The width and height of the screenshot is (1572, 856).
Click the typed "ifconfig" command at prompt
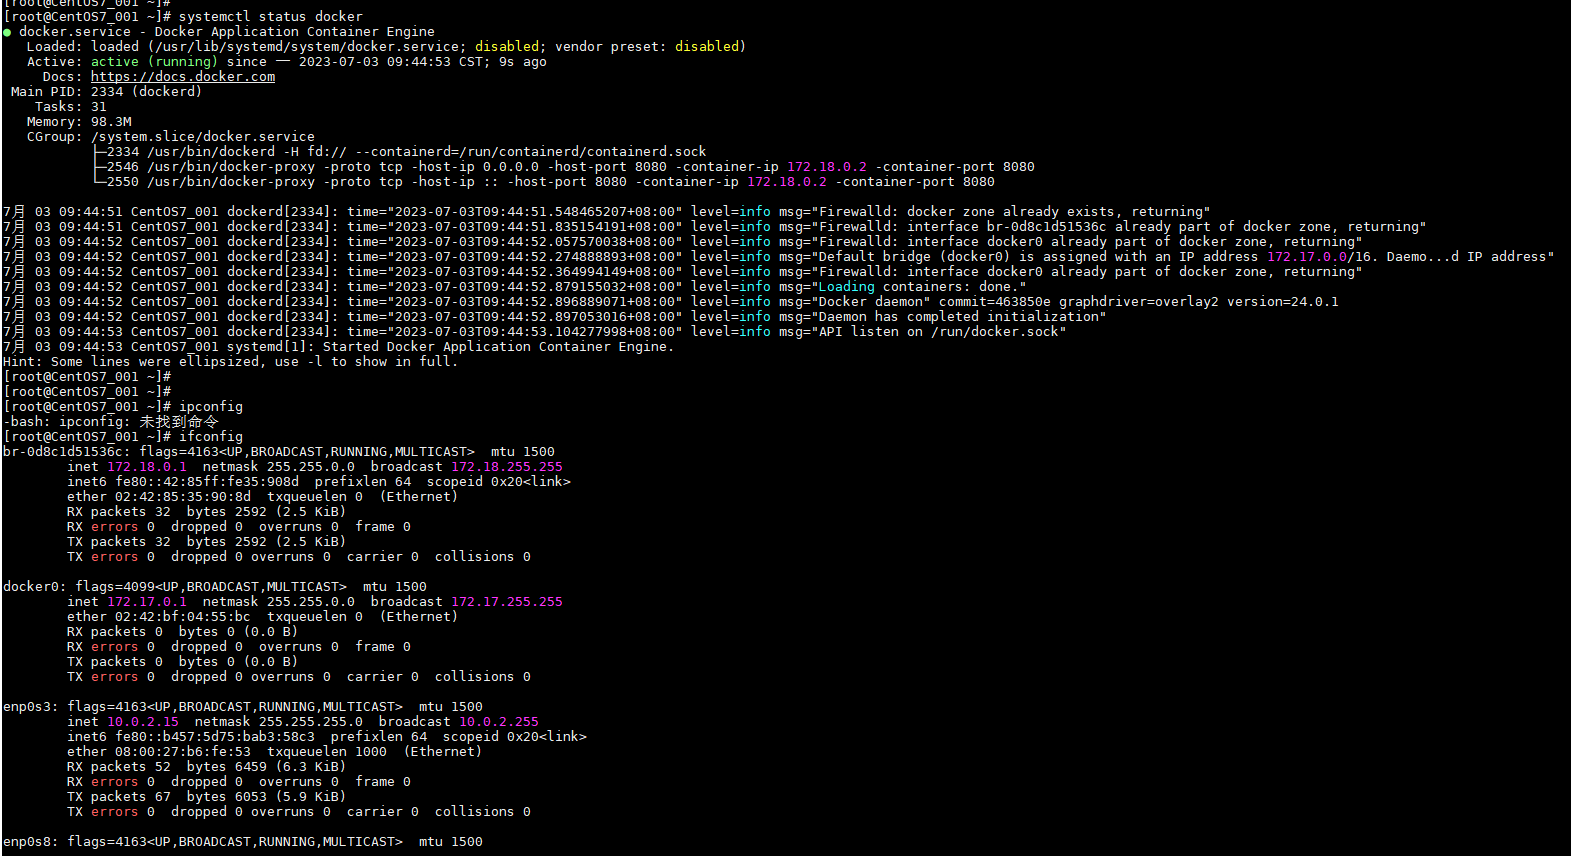point(210,437)
